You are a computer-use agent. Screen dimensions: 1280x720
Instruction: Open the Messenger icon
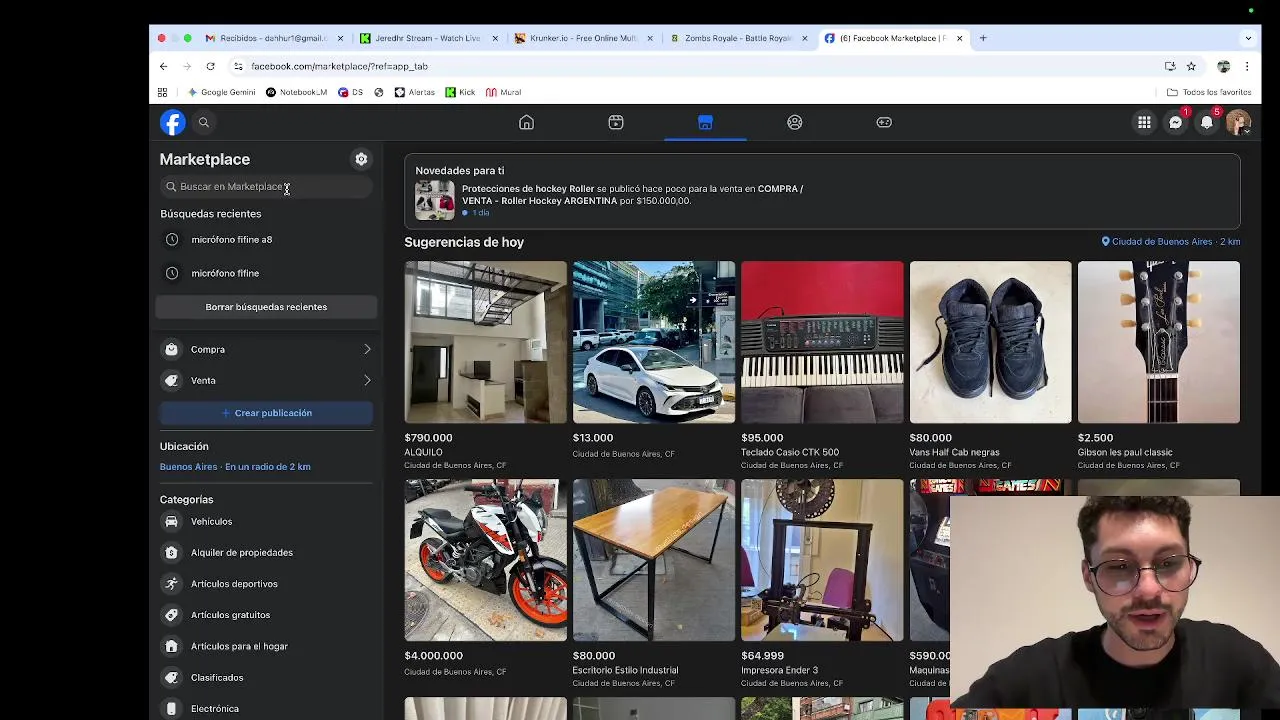tap(1176, 122)
